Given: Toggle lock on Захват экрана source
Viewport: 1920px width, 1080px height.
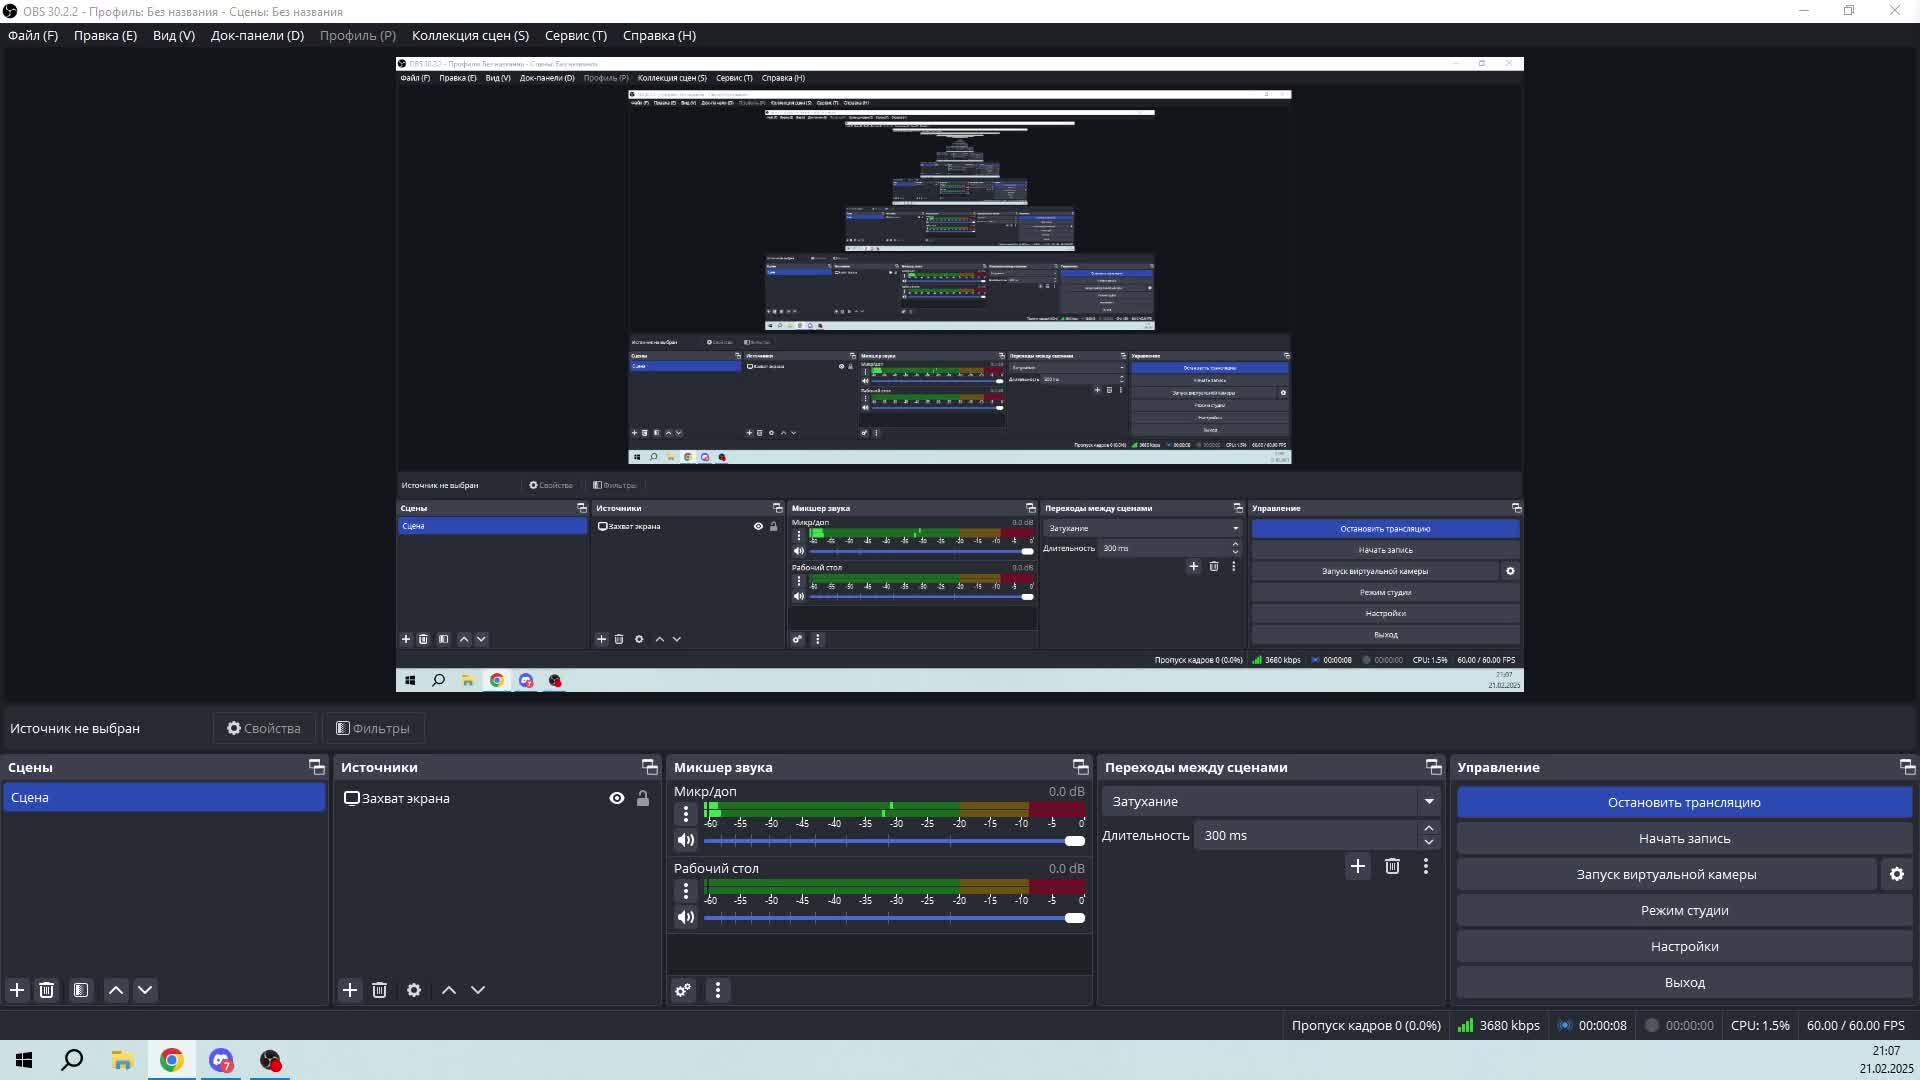Looking at the screenshot, I should (643, 798).
